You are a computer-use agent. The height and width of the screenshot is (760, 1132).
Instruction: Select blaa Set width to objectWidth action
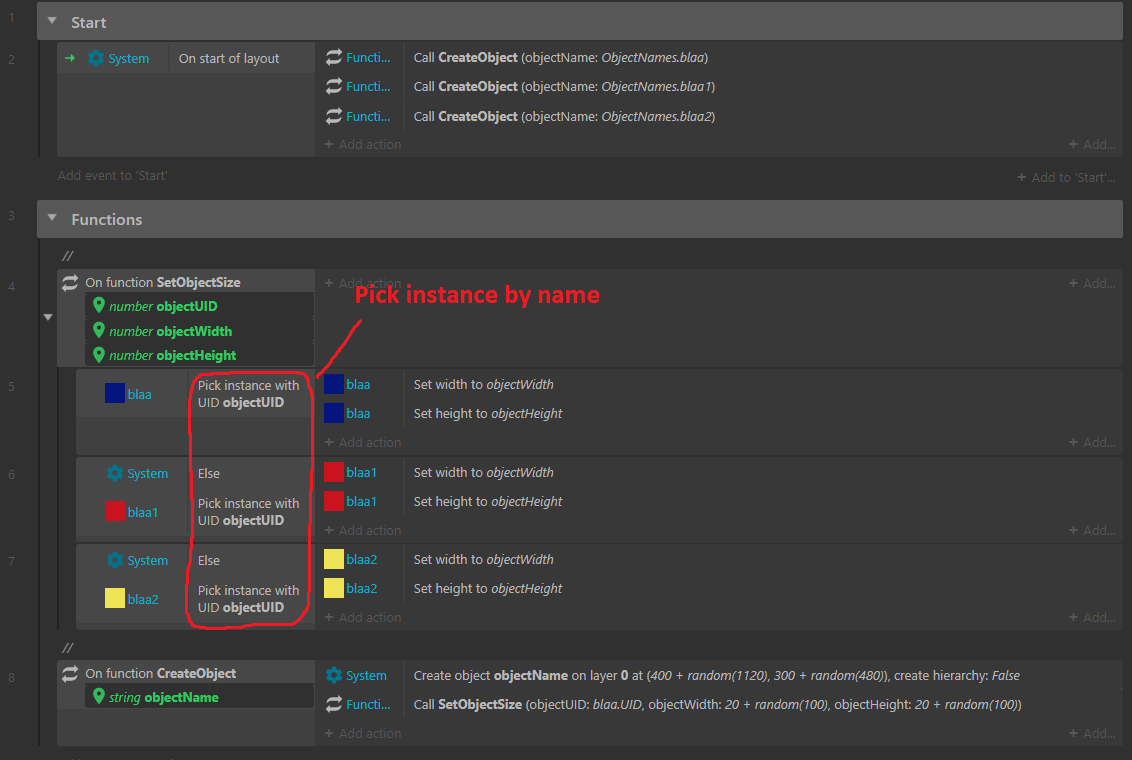click(484, 385)
